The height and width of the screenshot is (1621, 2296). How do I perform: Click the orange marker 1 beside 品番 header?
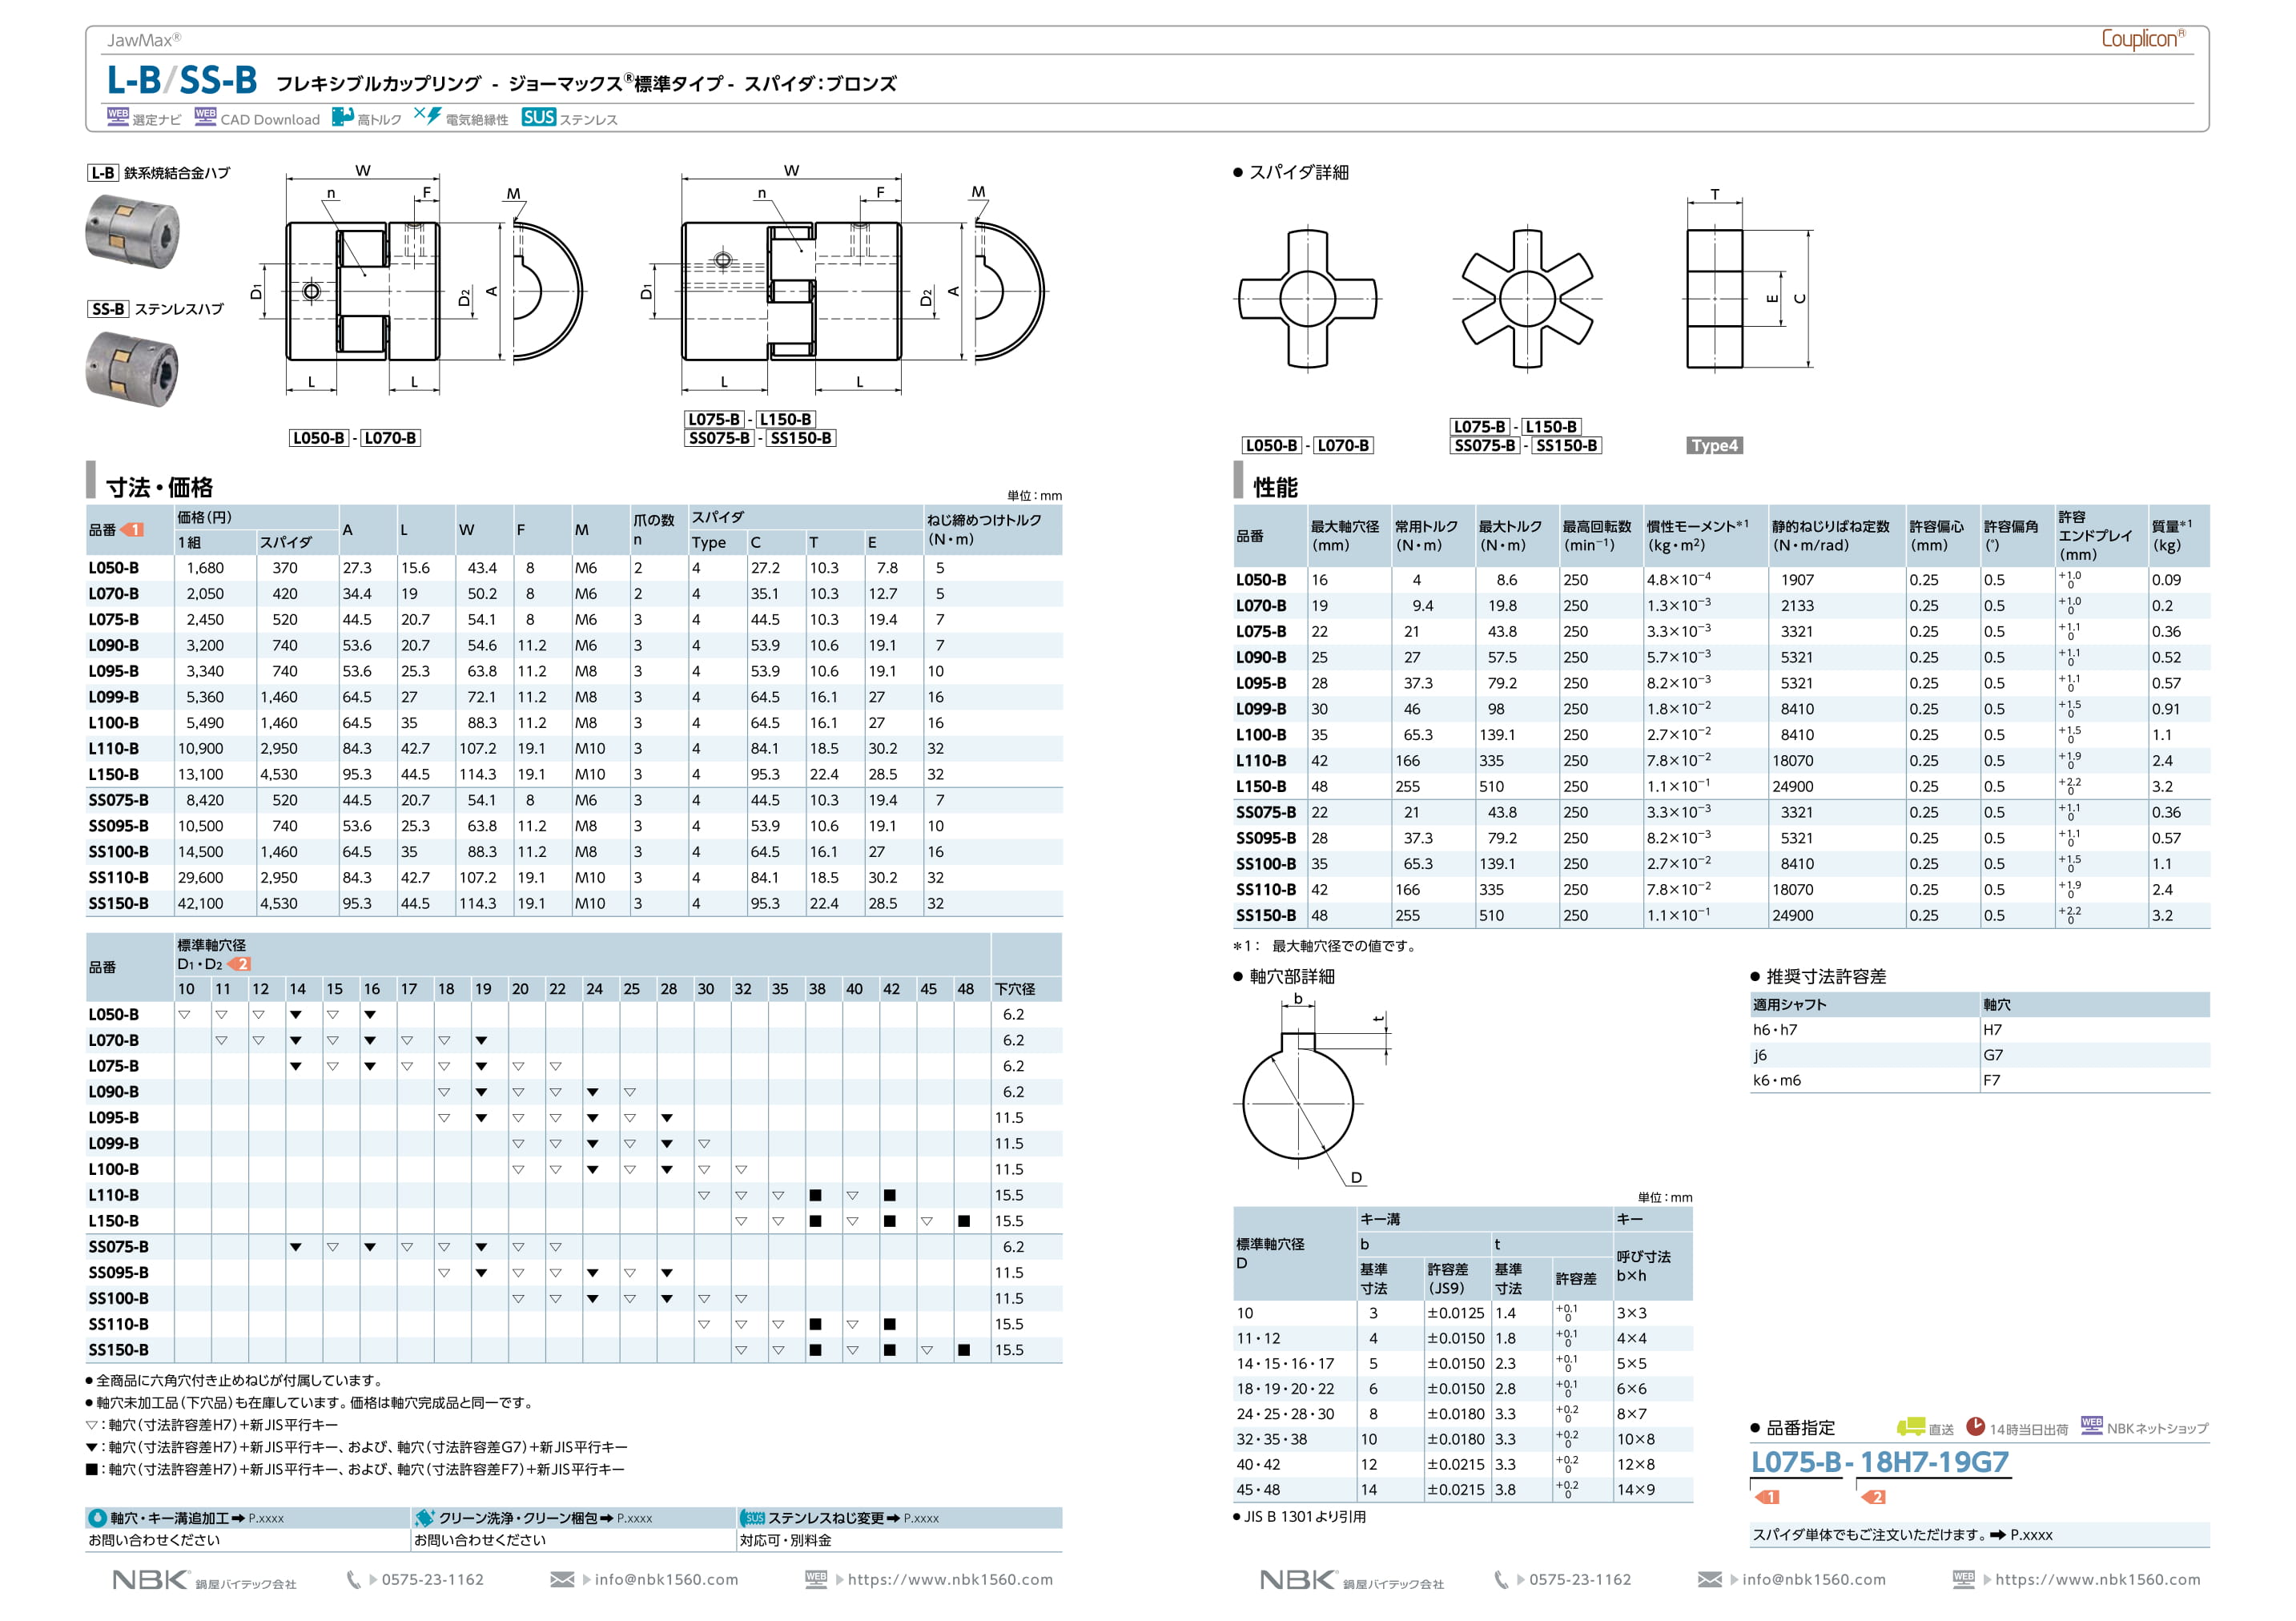tap(133, 530)
